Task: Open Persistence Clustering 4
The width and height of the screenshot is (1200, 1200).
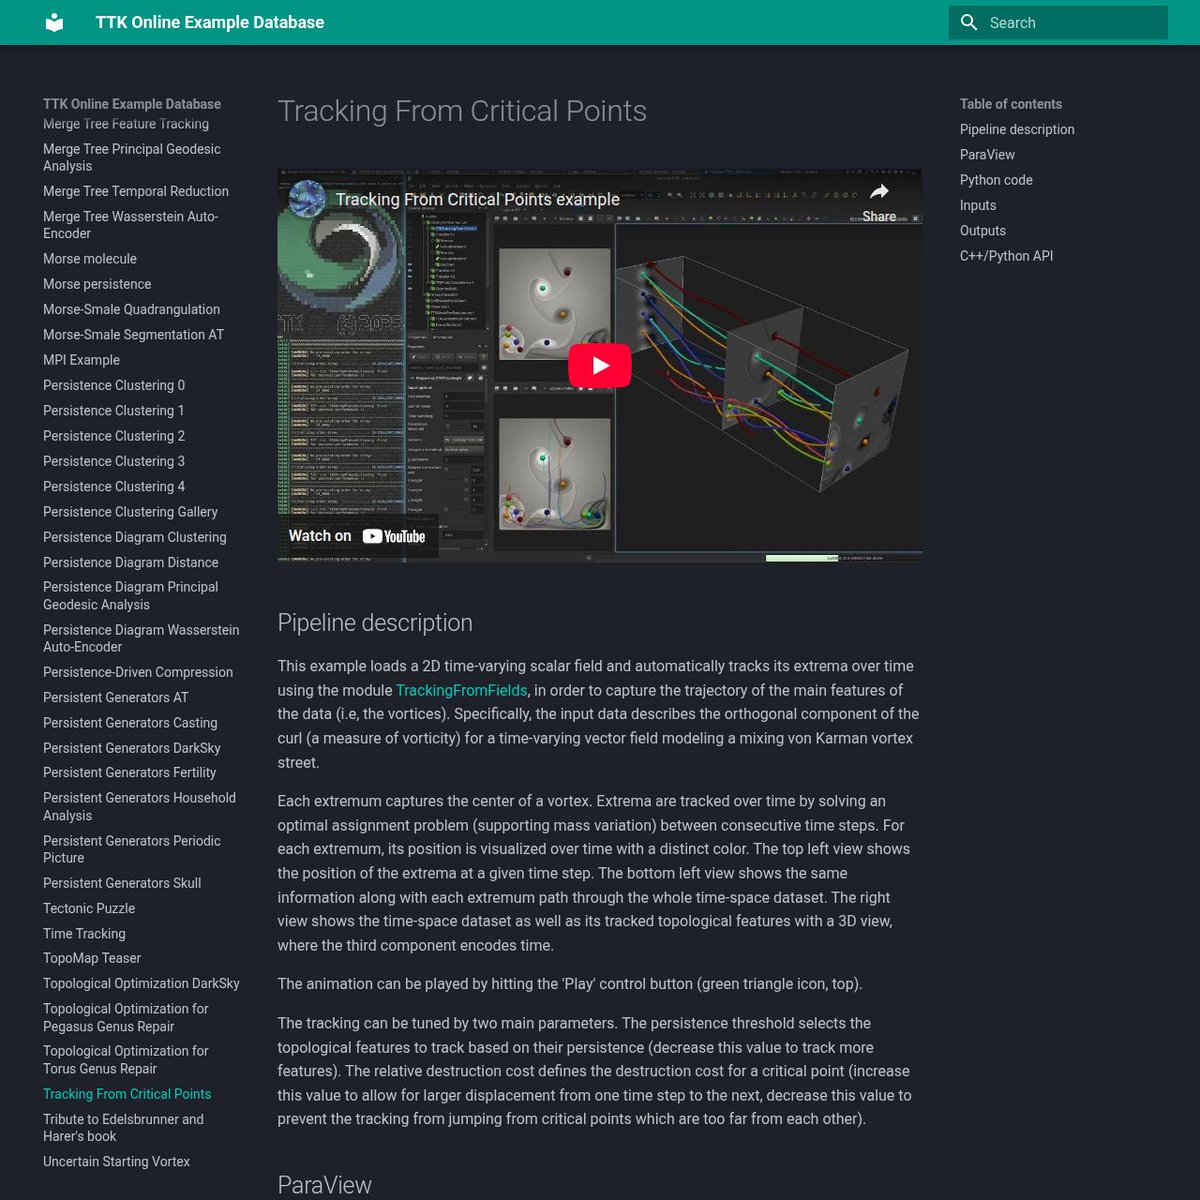Action: click(114, 486)
